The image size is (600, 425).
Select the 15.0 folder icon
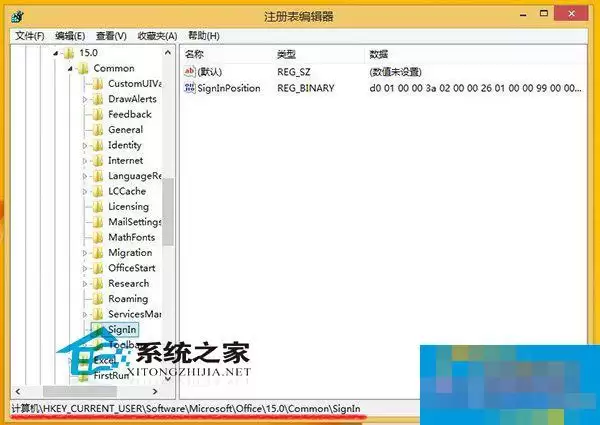pyautogui.click(x=69, y=53)
